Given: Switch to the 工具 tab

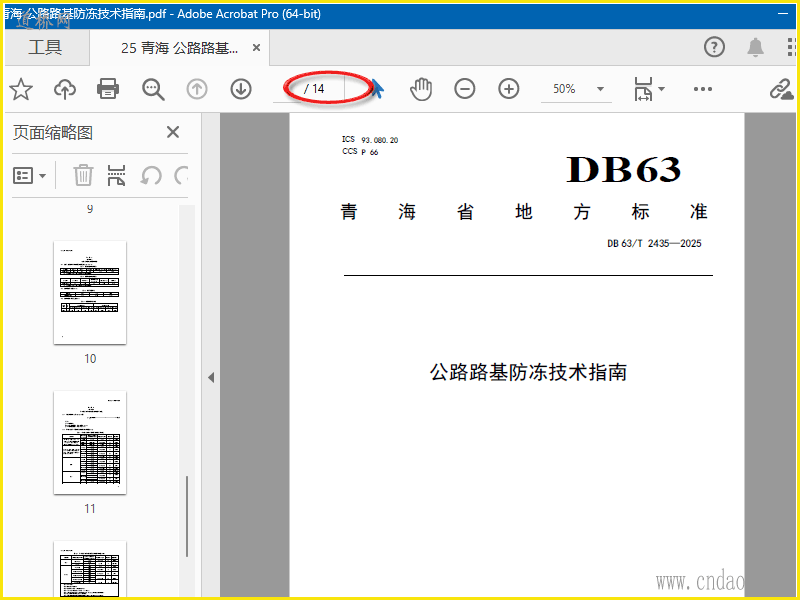Looking at the screenshot, I should (x=45, y=47).
